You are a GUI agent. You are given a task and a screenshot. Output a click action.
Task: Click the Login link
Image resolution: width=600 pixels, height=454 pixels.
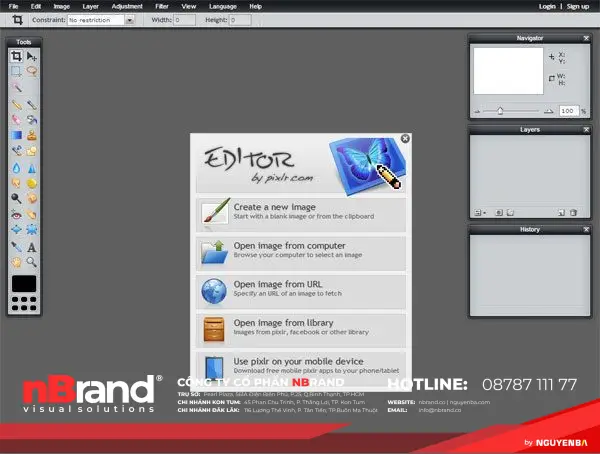[547, 6]
